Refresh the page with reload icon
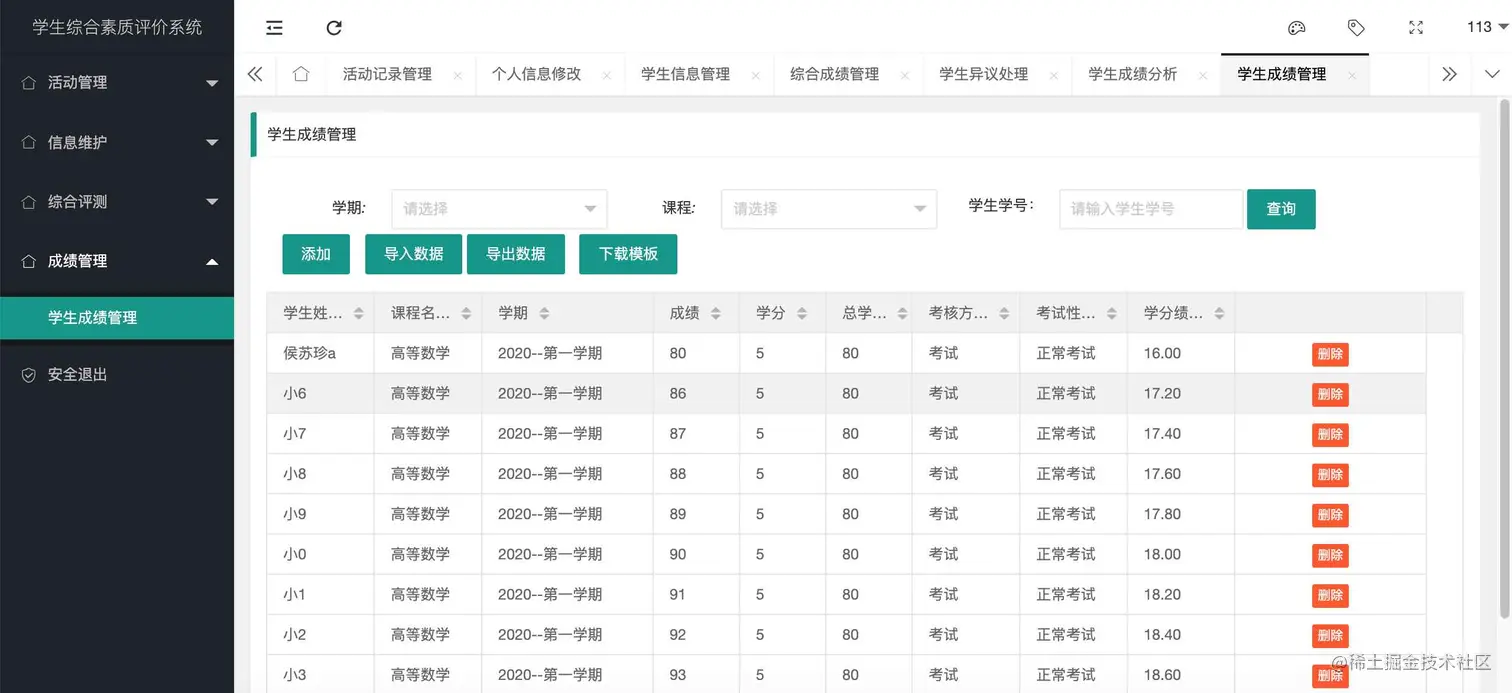 (x=334, y=28)
